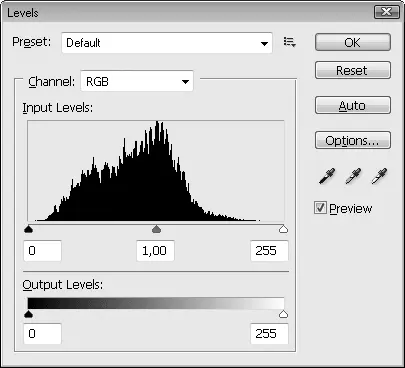Expand the Channel dropdown set to RGB
405x368 pixels.
[x=137, y=81]
